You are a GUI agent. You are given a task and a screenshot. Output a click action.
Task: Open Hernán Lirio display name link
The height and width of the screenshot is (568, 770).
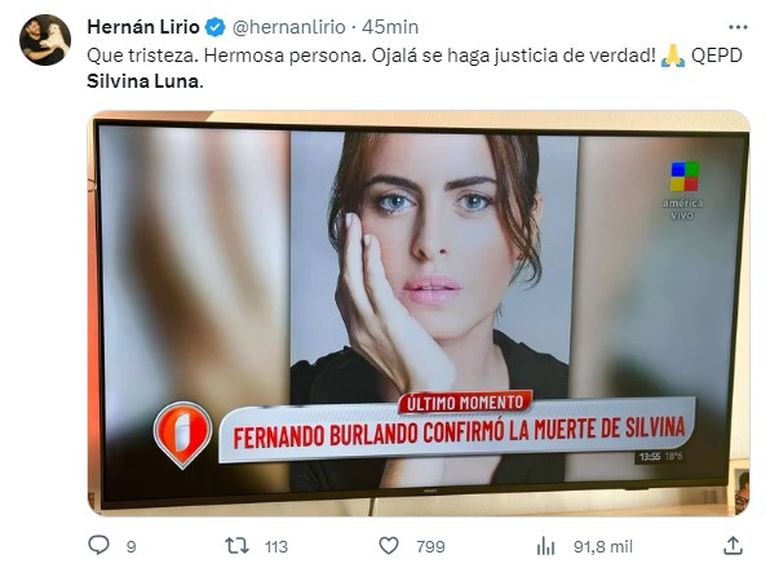[x=143, y=27]
